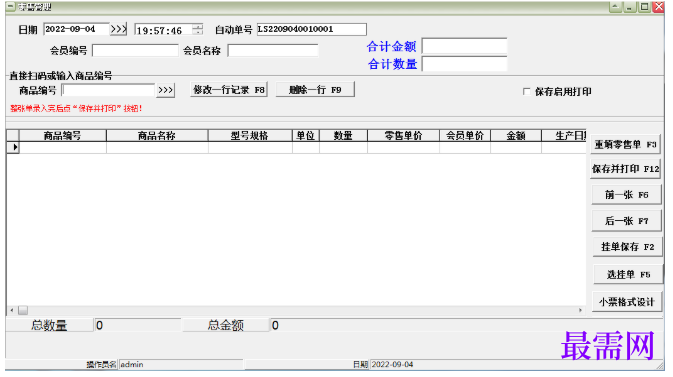Click the 商品名称 column header
The image size is (673, 377).
pos(157,136)
